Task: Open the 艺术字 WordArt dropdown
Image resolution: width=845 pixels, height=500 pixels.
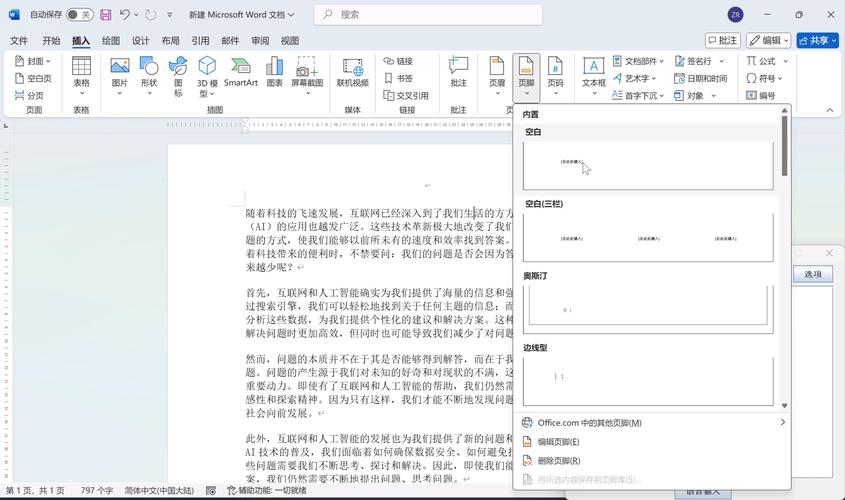Action: tap(634, 78)
